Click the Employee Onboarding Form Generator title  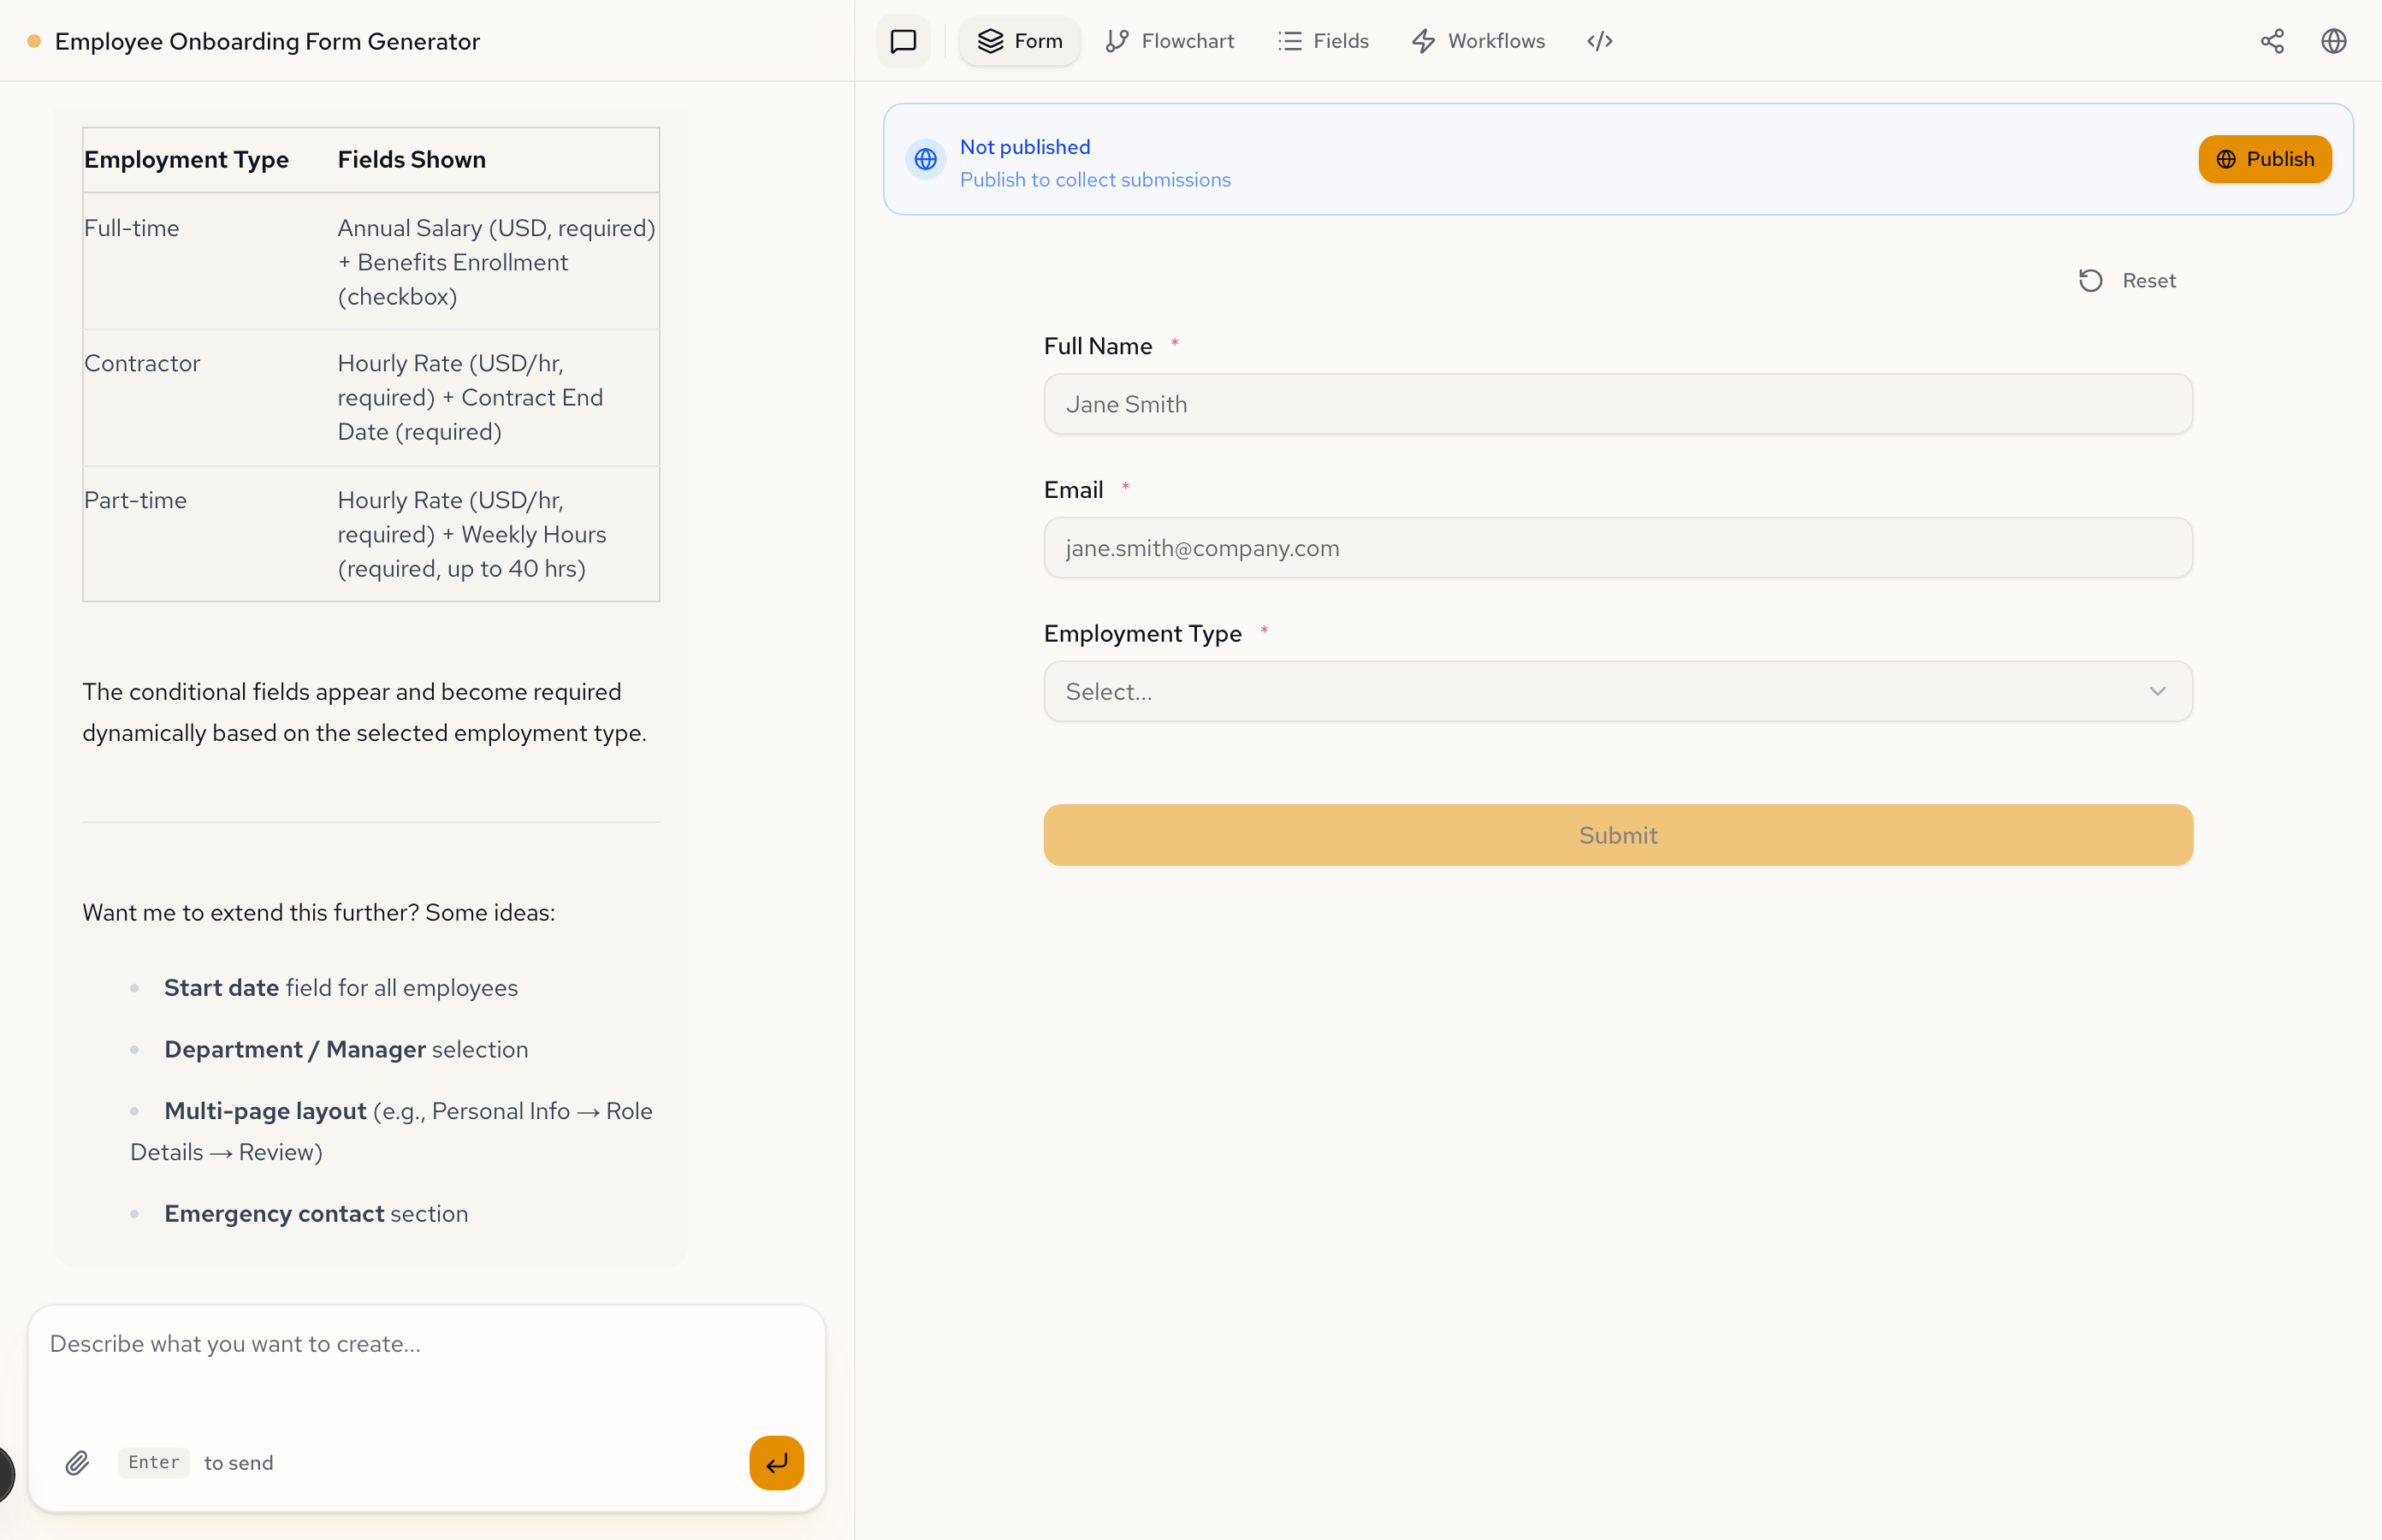[x=267, y=41]
